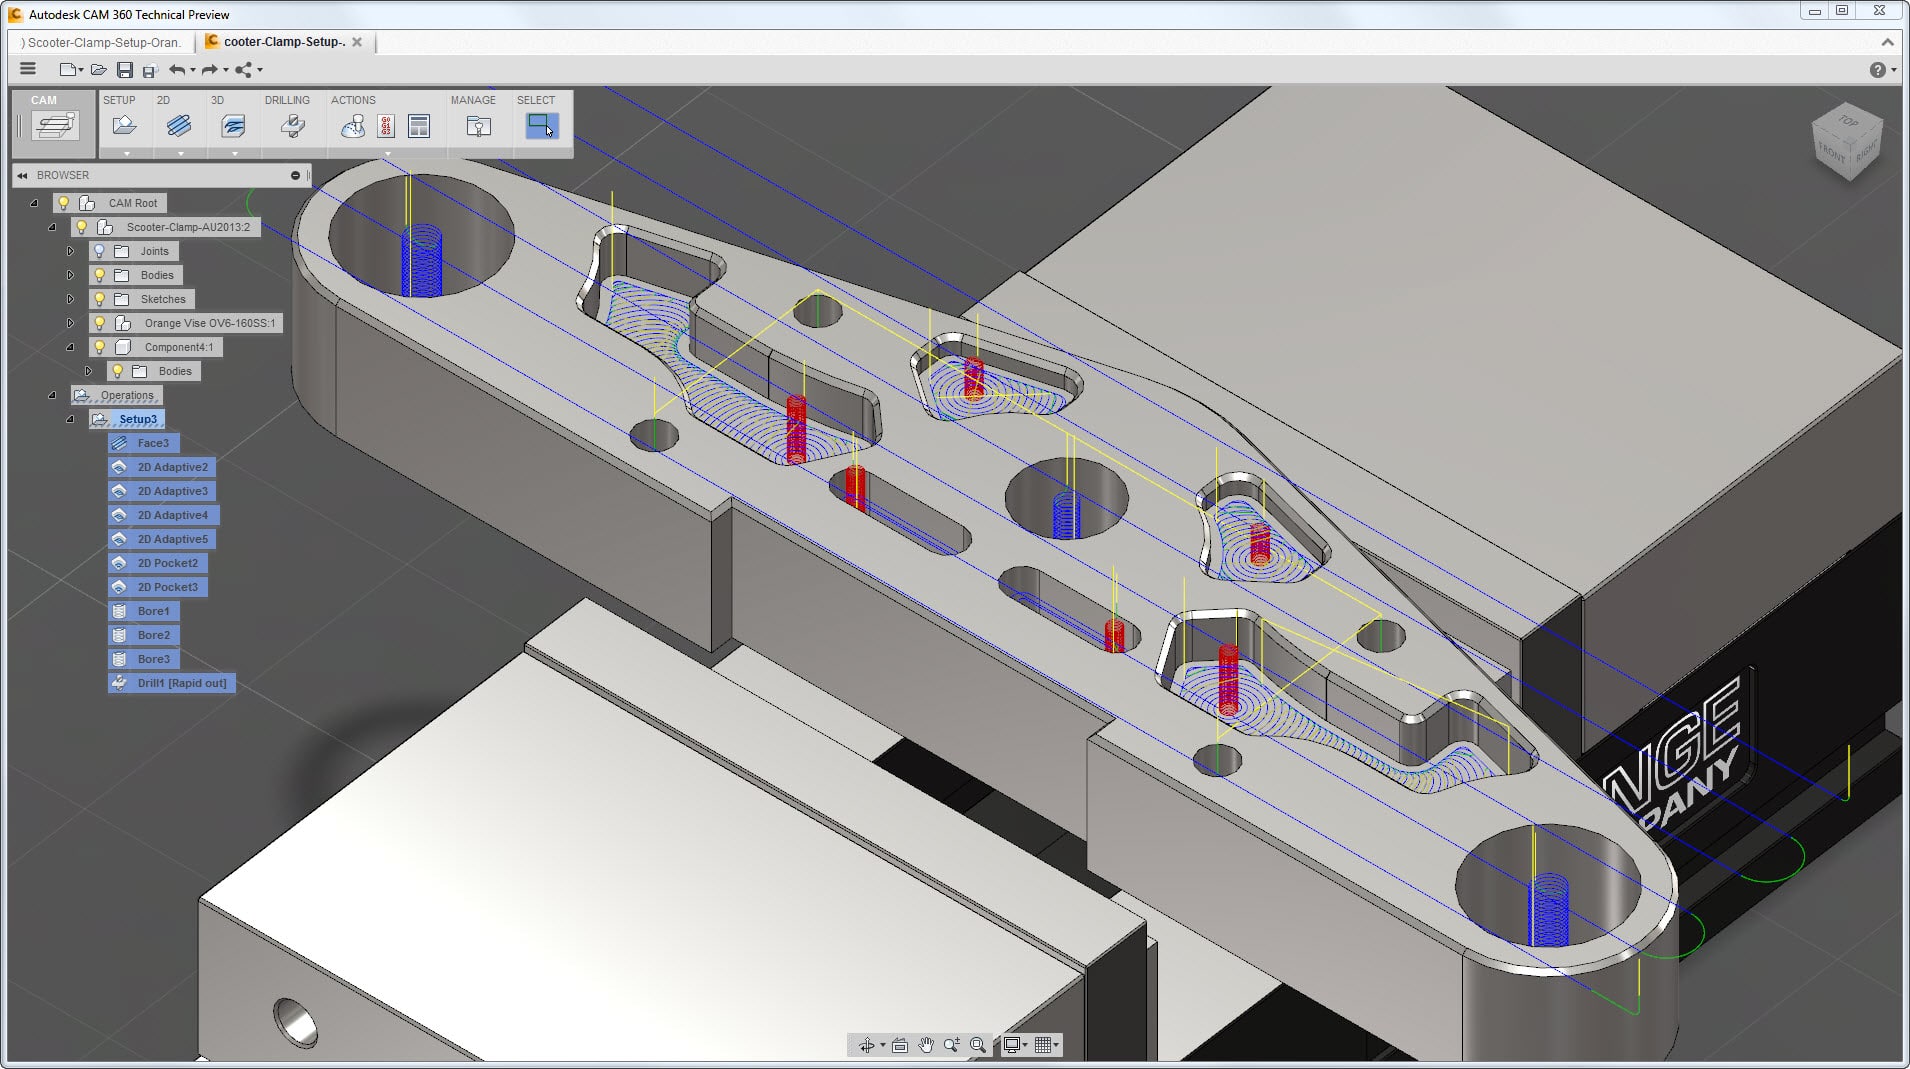The width and height of the screenshot is (1910, 1069).
Task: Click the Setup Sheet icon
Action: (x=419, y=126)
